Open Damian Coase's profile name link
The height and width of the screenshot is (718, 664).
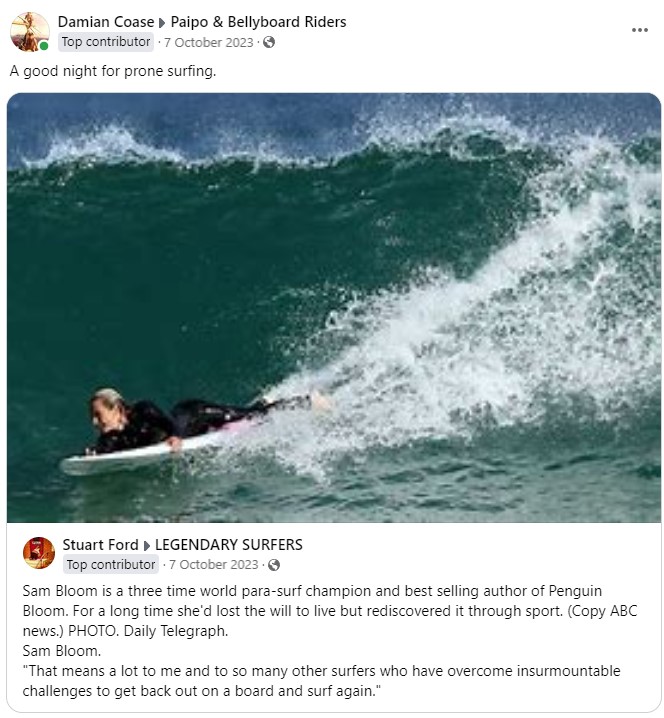(x=106, y=22)
